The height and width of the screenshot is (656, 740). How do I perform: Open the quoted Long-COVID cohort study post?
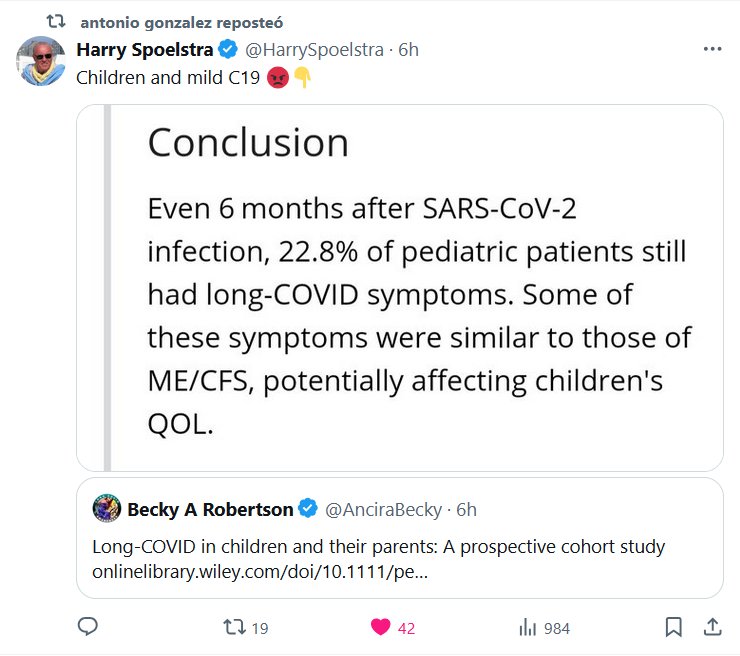[400, 560]
